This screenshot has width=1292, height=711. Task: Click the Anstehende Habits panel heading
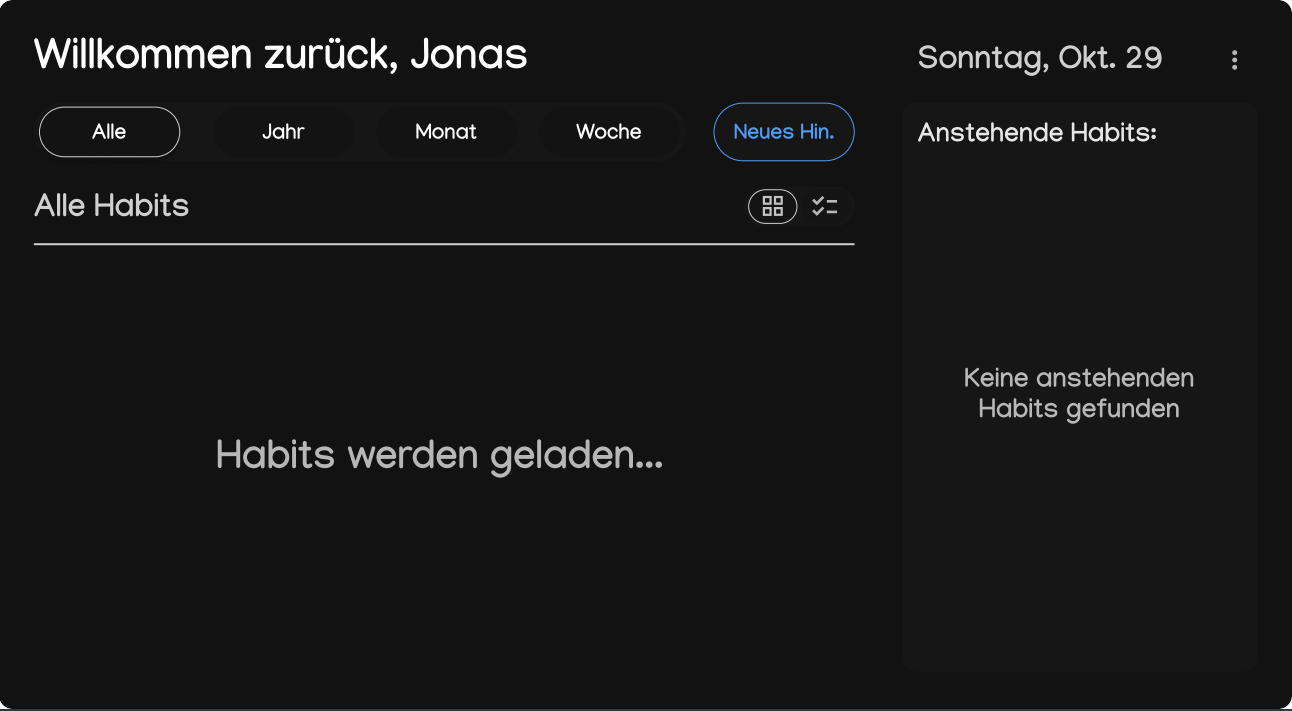(x=1038, y=132)
